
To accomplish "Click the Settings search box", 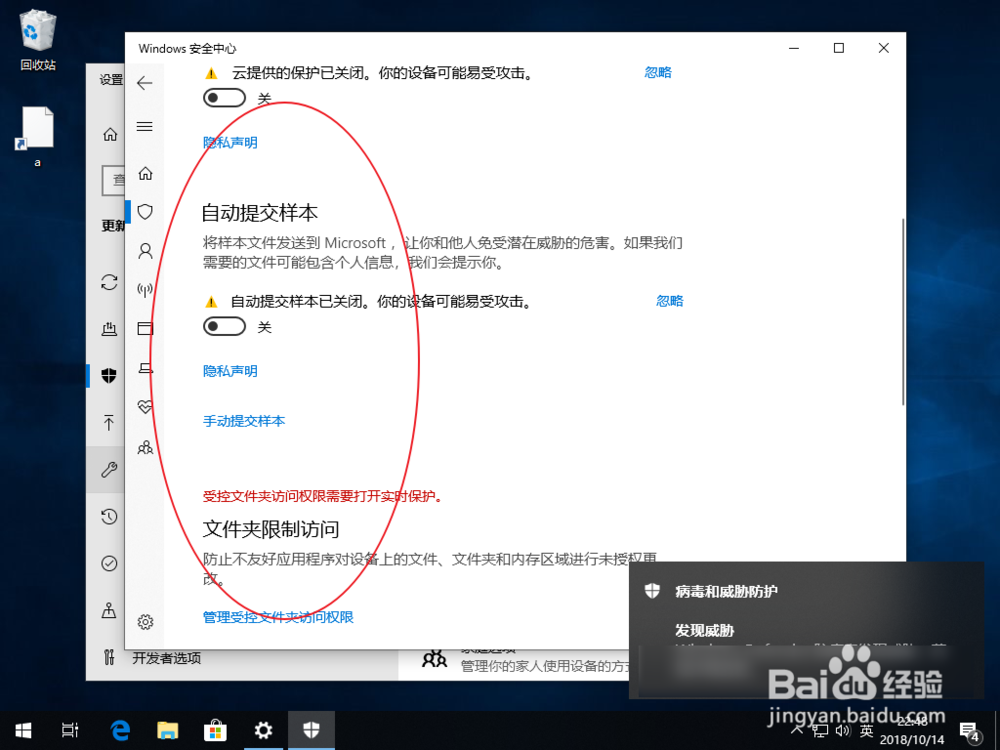I will pyautogui.click(x=114, y=180).
